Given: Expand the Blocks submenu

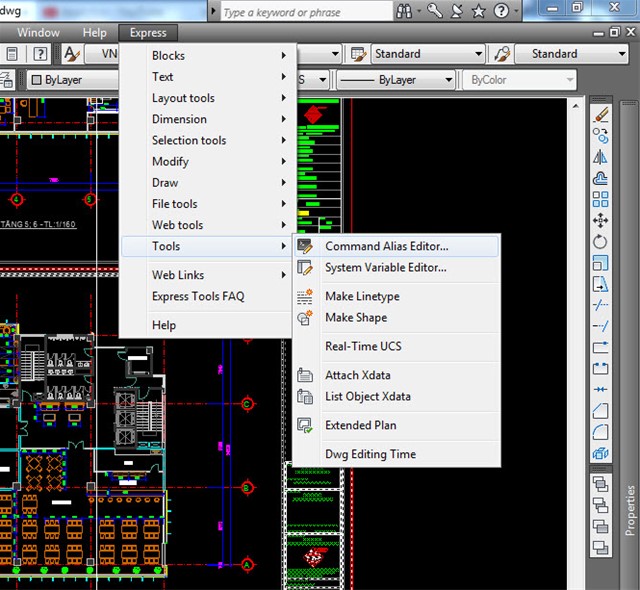Looking at the screenshot, I should [209, 55].
